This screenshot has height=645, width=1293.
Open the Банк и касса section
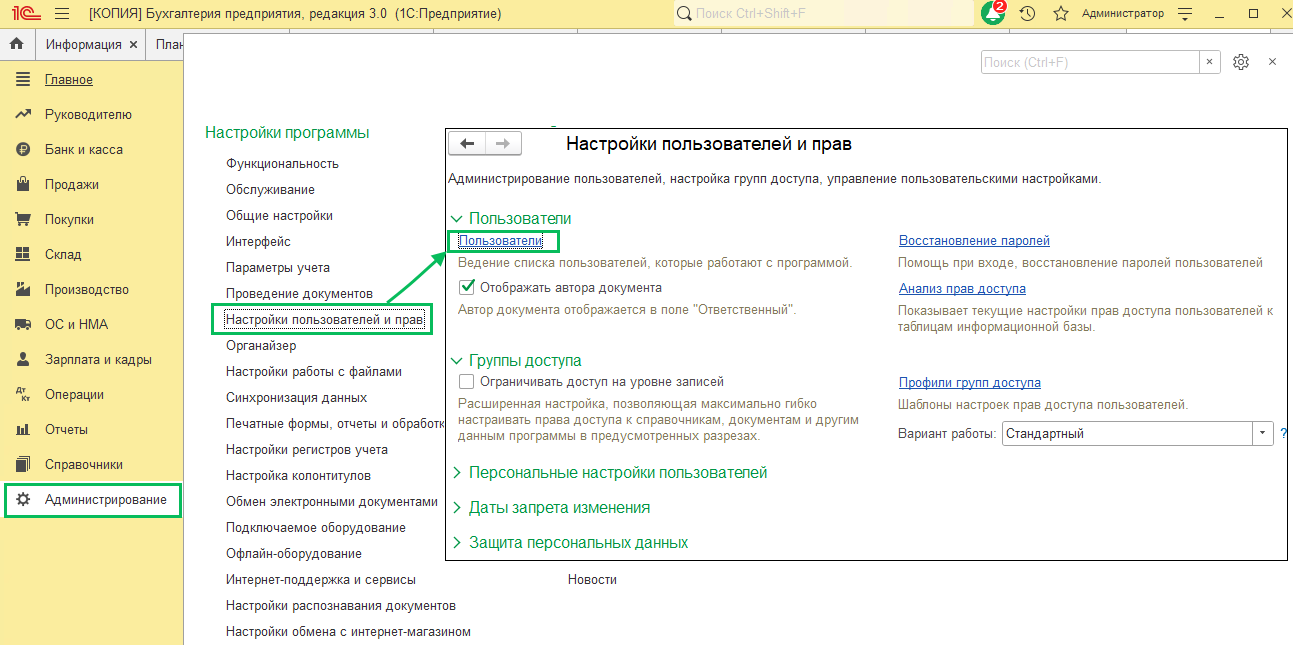click(x=83, y=150)
